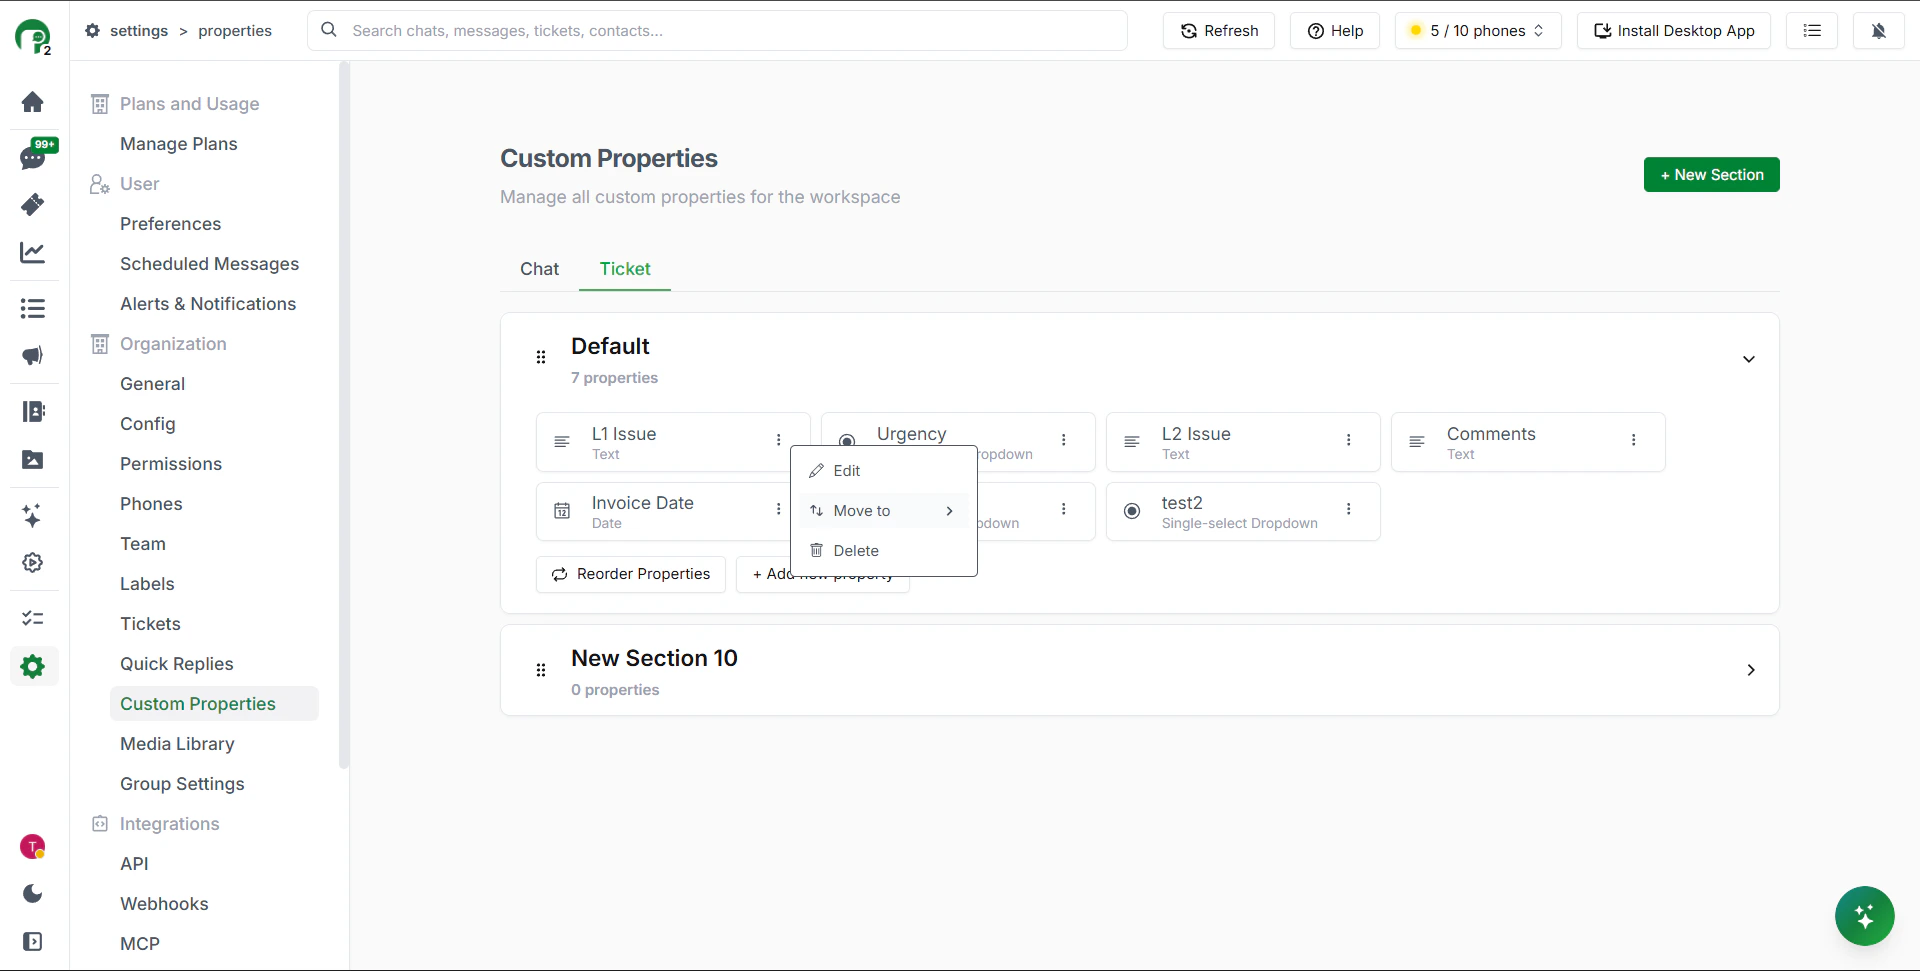Click the three-dot menu on Comments property
The image size is (1920, 971).
point(1633,440)
